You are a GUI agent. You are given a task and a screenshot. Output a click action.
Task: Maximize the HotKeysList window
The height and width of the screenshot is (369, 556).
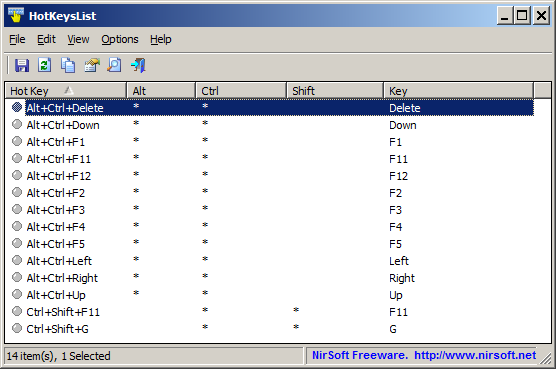522,16
